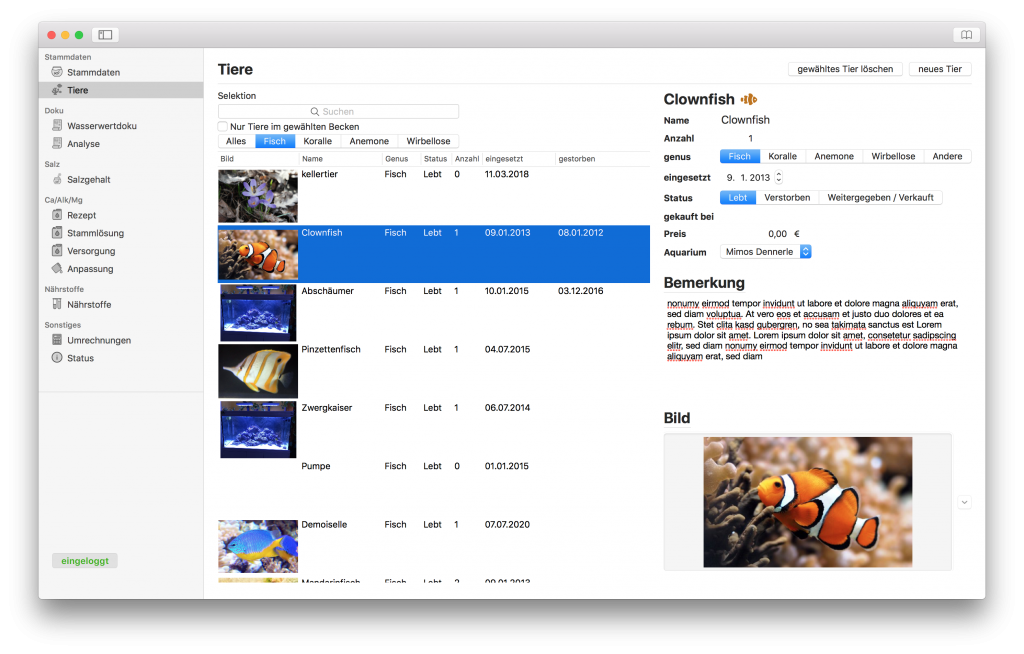Click the eingesetzt date stepper arrows
Screen dimensions: 1024x654
point(778,177)
